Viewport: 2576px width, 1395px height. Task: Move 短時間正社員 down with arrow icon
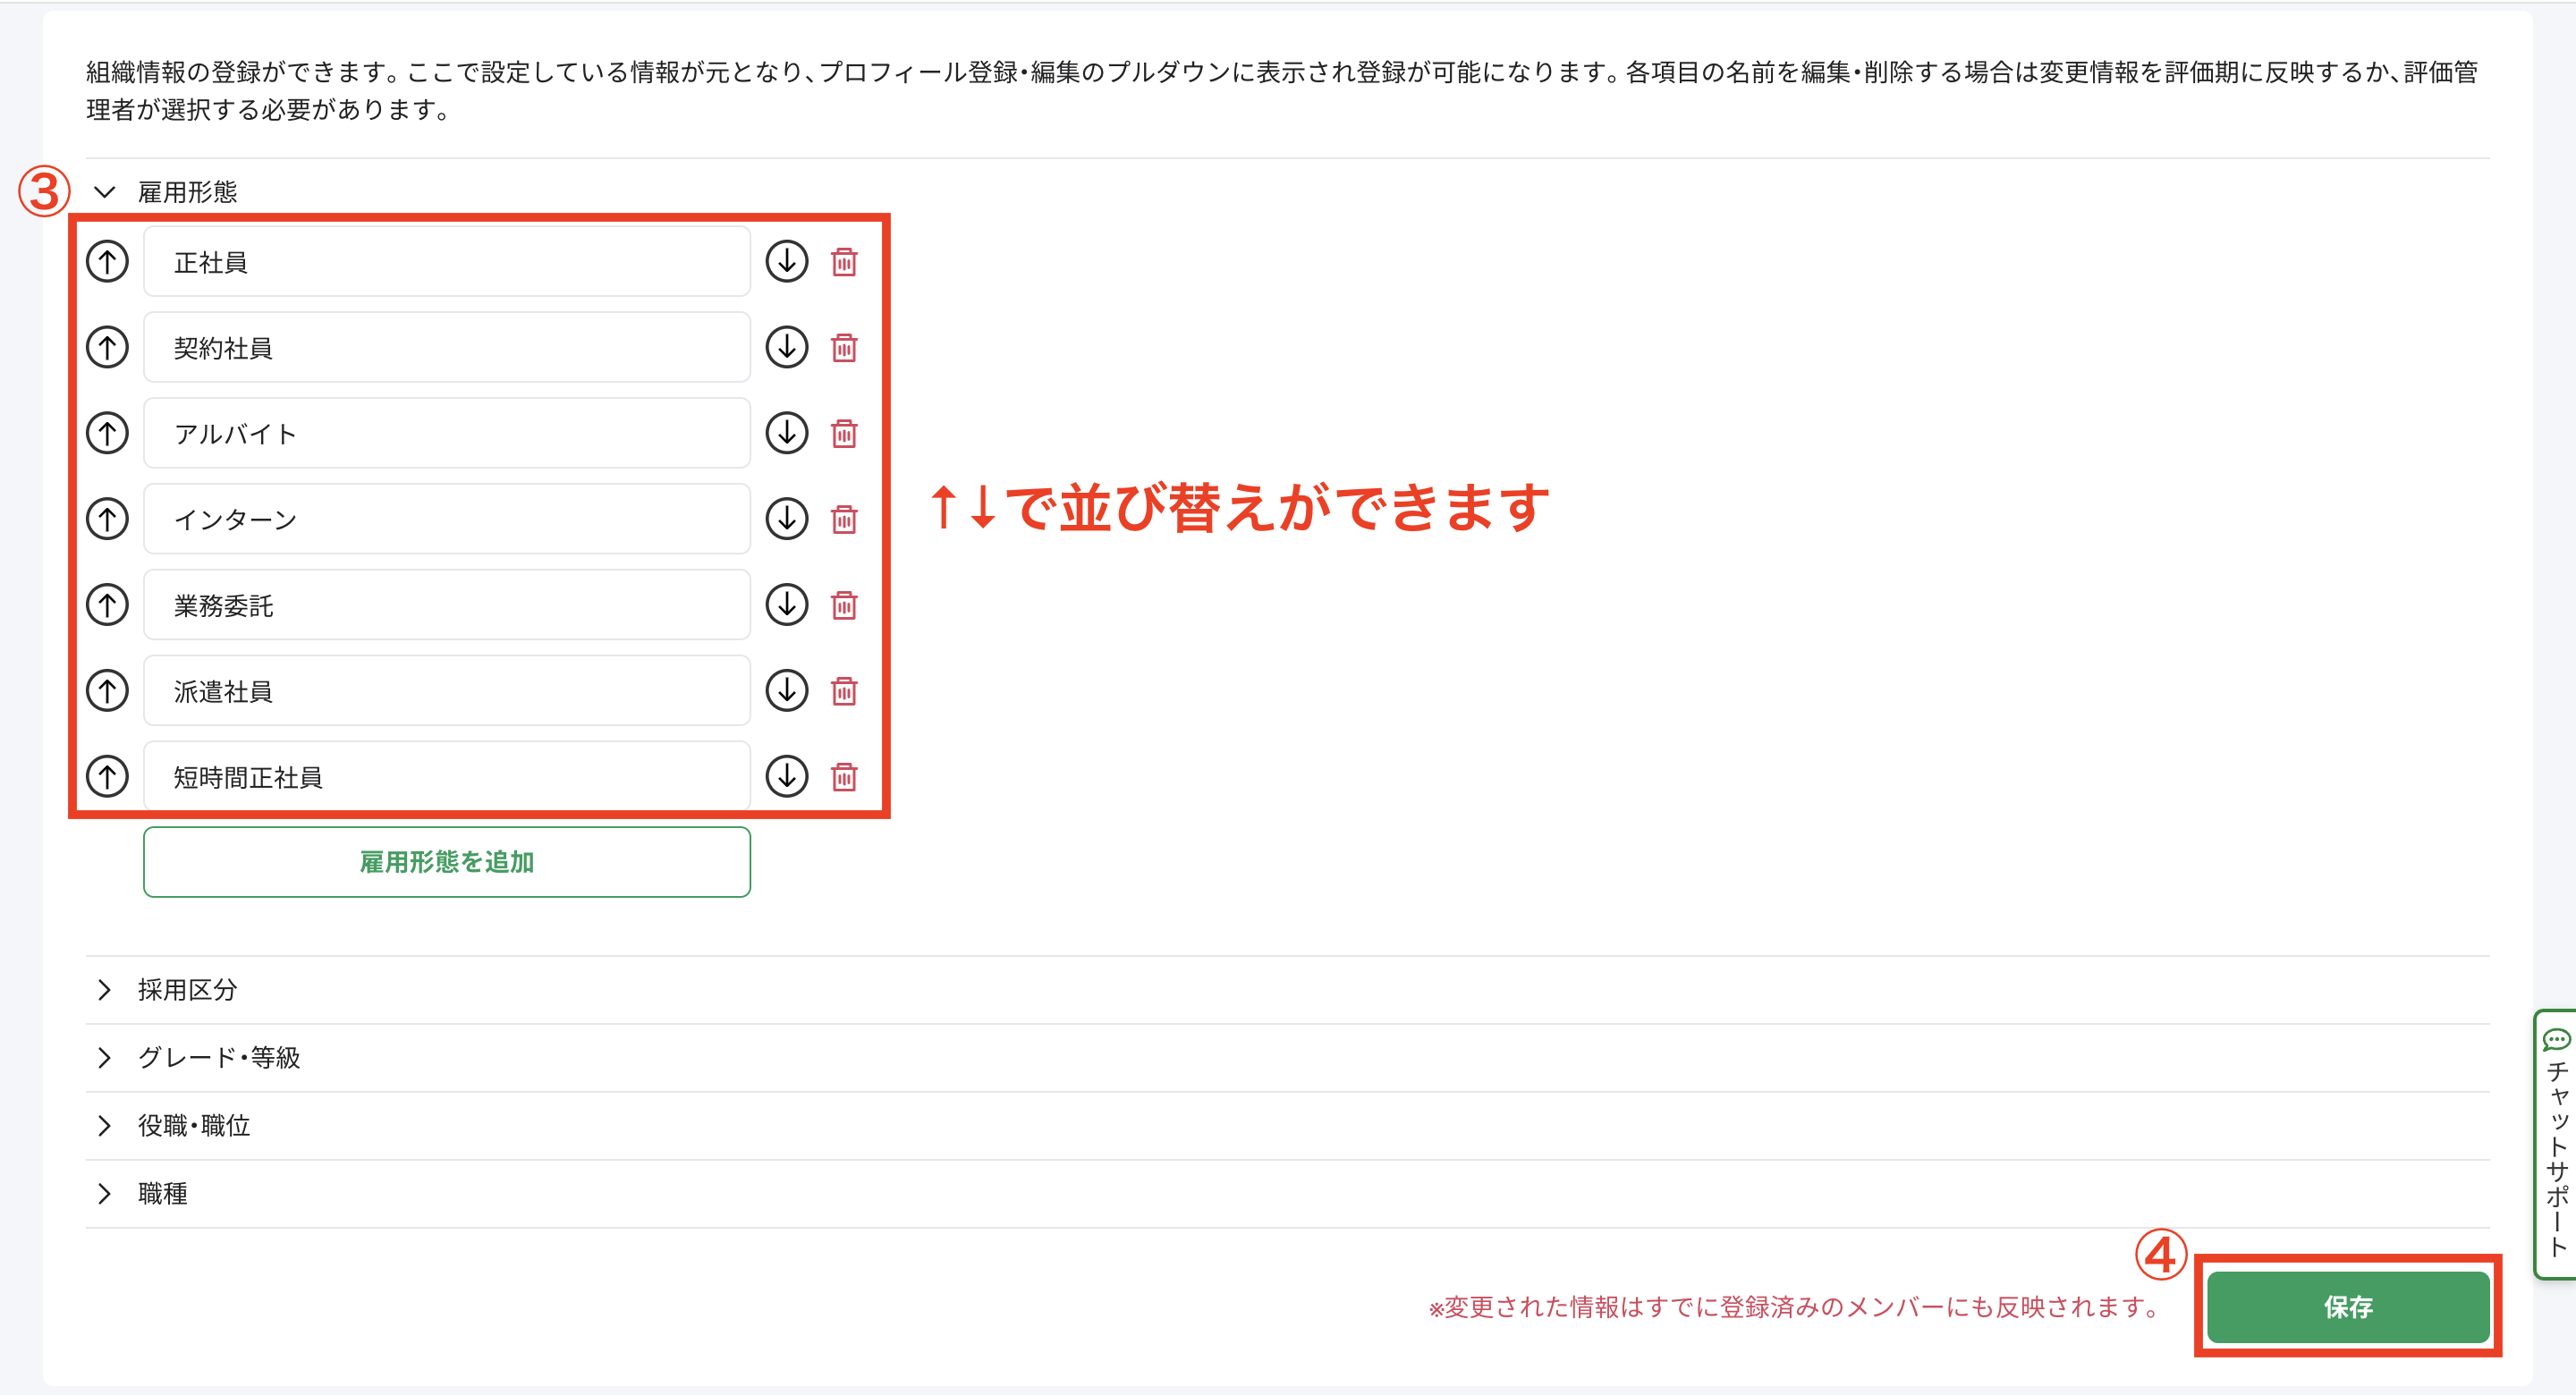coord(787,776)
